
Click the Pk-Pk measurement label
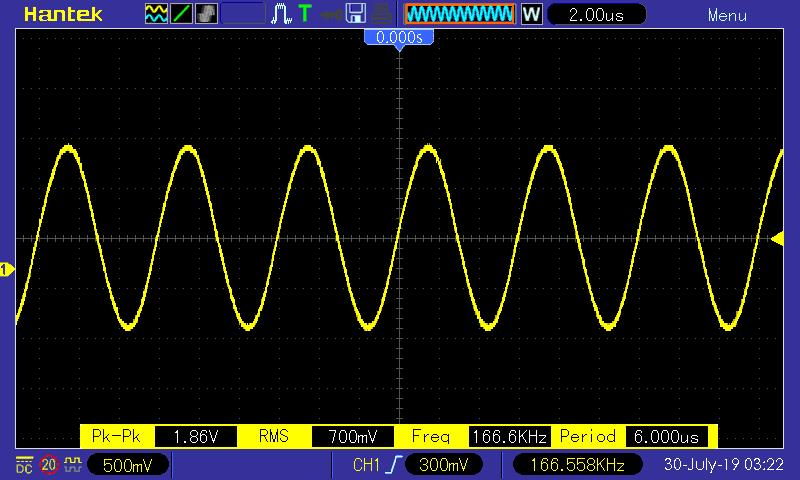pos(116,436)
